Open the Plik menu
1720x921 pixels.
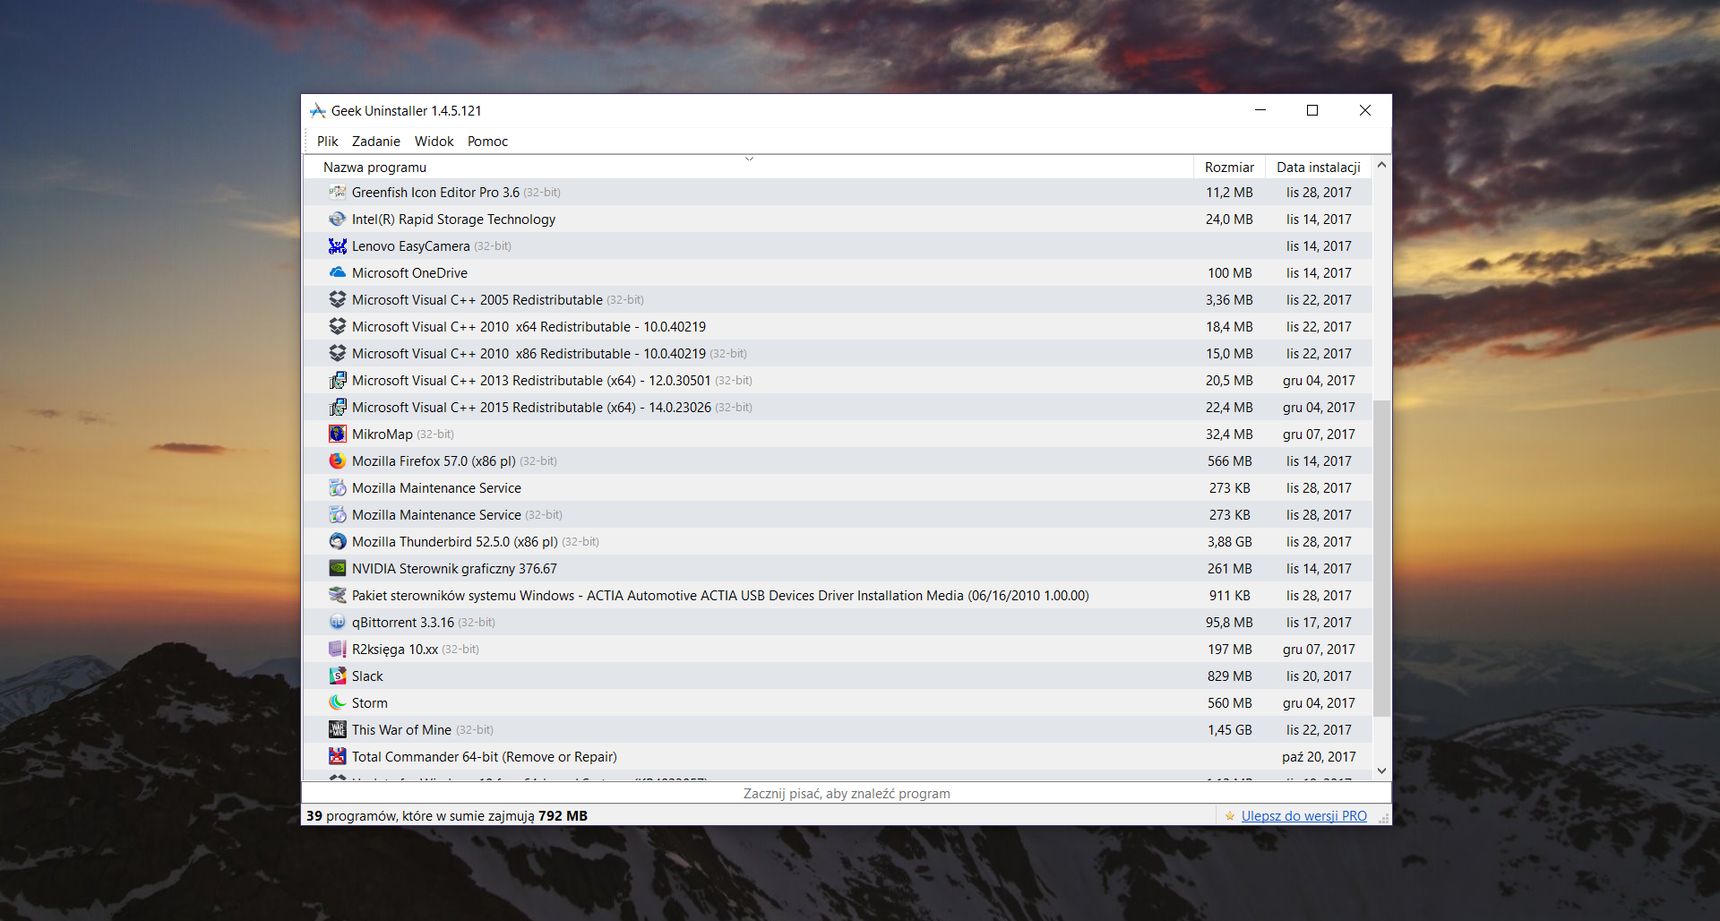pyautogui.click(x=327, y=141)
